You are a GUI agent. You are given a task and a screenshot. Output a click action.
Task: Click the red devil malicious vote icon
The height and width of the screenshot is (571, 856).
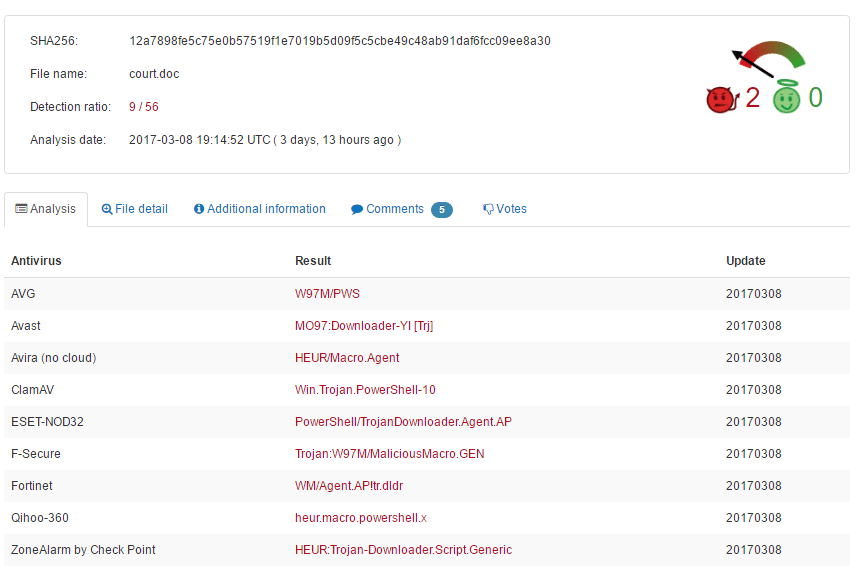coord(722,99)
